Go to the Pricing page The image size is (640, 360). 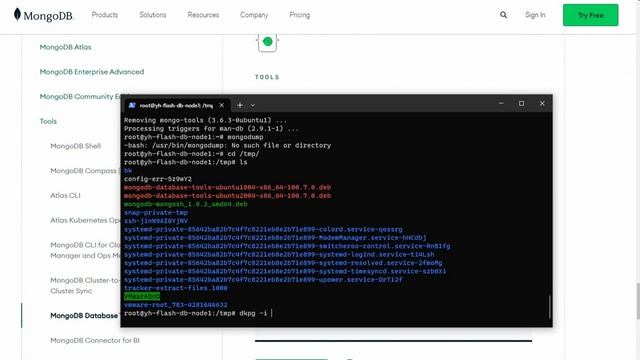coord(300,15)
